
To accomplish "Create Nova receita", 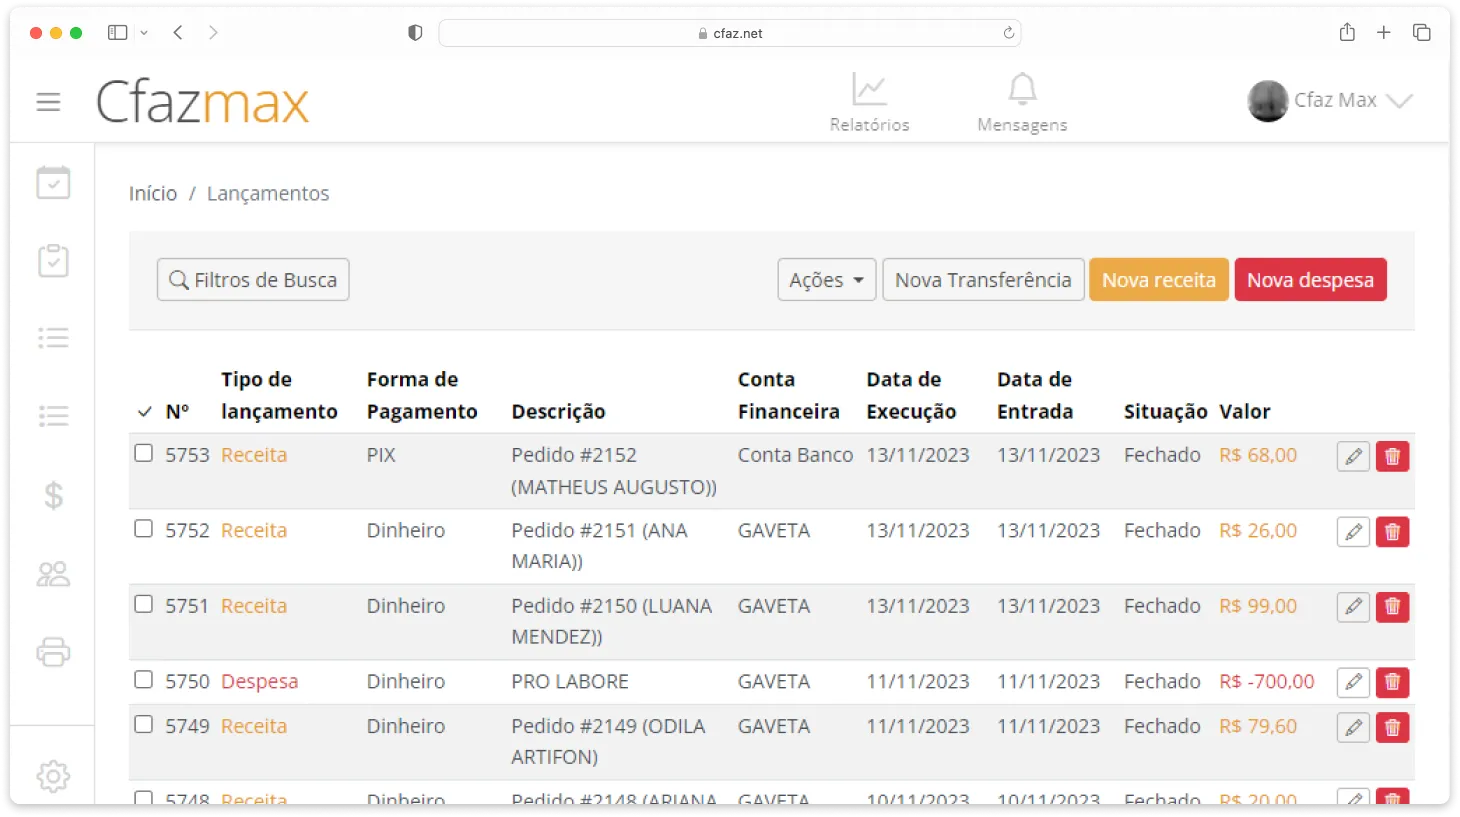I will click(x=1159, y=280).
